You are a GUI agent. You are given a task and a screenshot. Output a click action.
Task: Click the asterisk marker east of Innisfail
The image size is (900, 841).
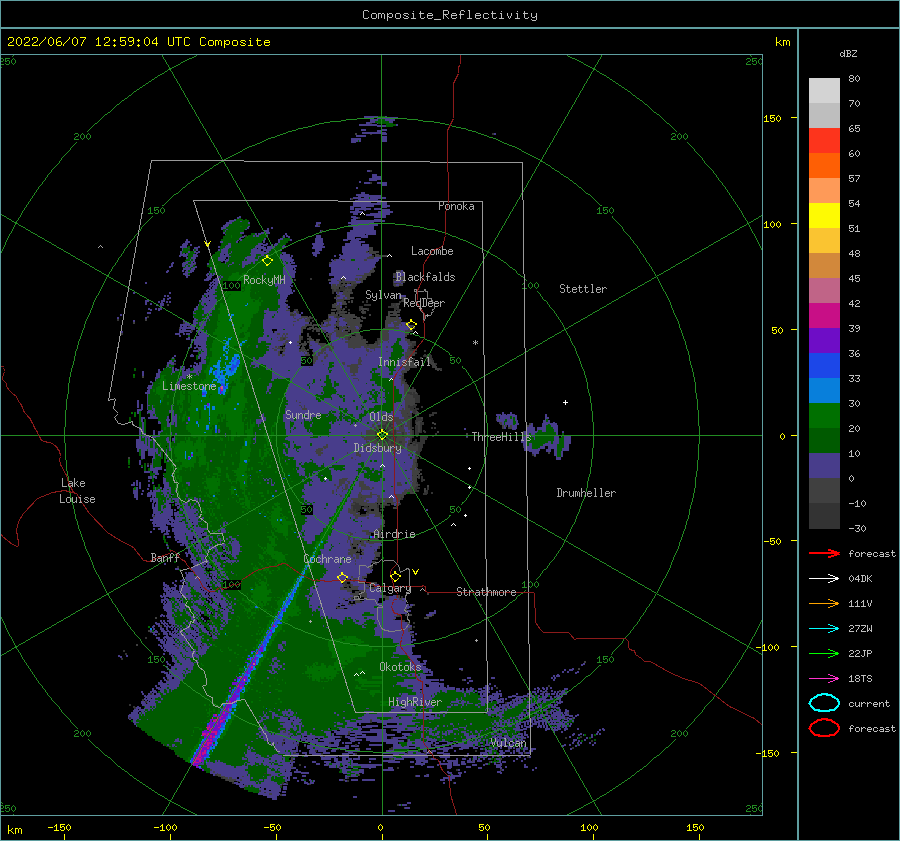tap(475, 343)
